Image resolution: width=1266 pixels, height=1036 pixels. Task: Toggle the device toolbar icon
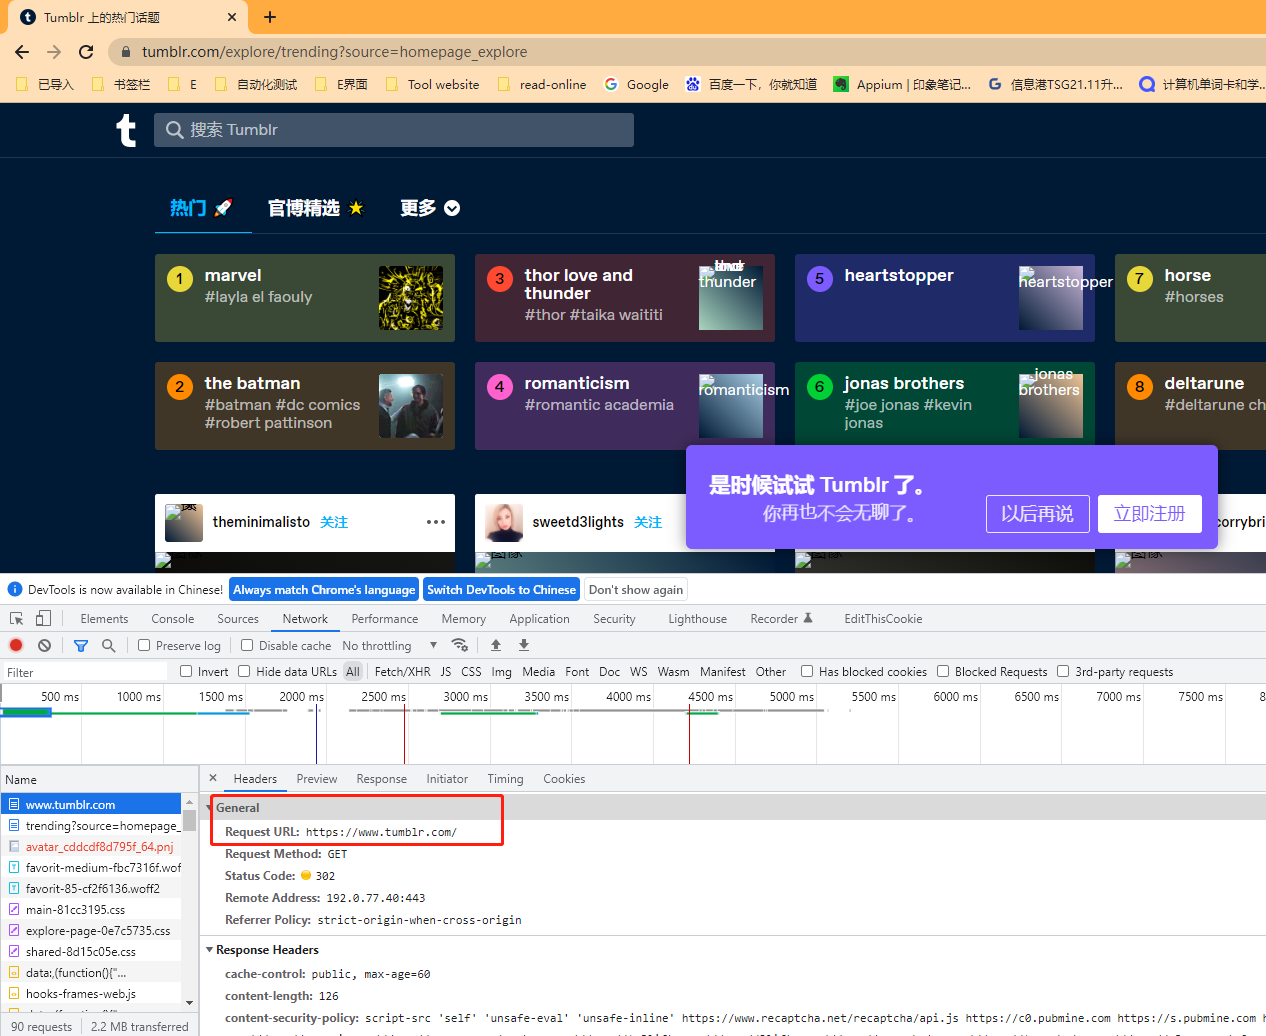click(x=43, y=619)
